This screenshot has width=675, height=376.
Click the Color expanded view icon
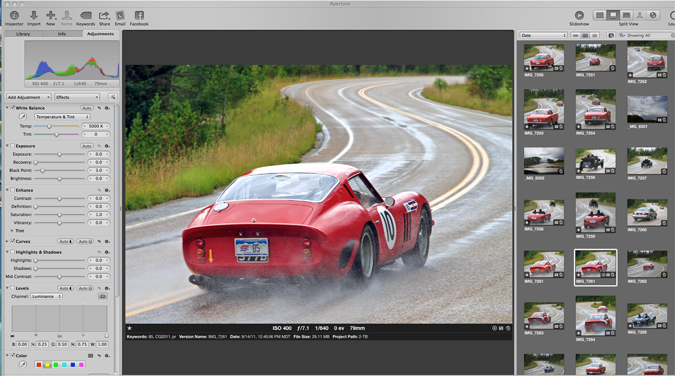pos(90,356)
